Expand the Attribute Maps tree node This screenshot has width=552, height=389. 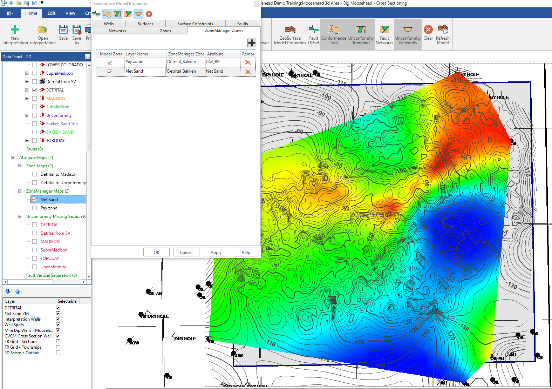click(x=13, y=158)
